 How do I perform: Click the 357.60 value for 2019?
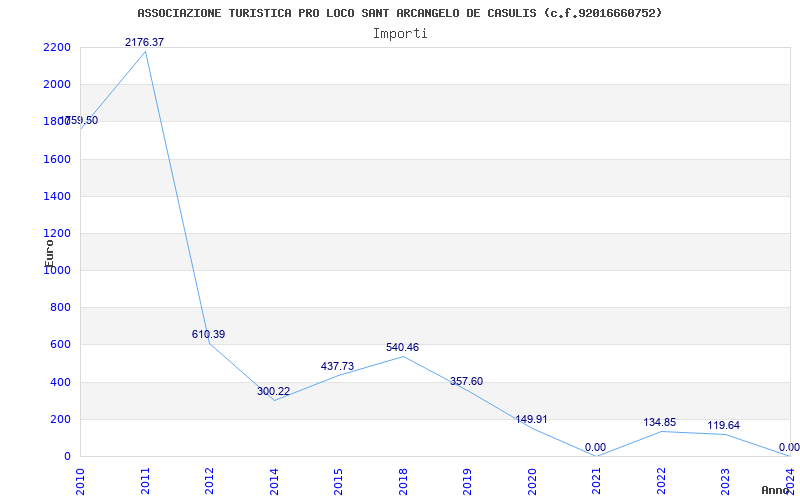(466, 382)
